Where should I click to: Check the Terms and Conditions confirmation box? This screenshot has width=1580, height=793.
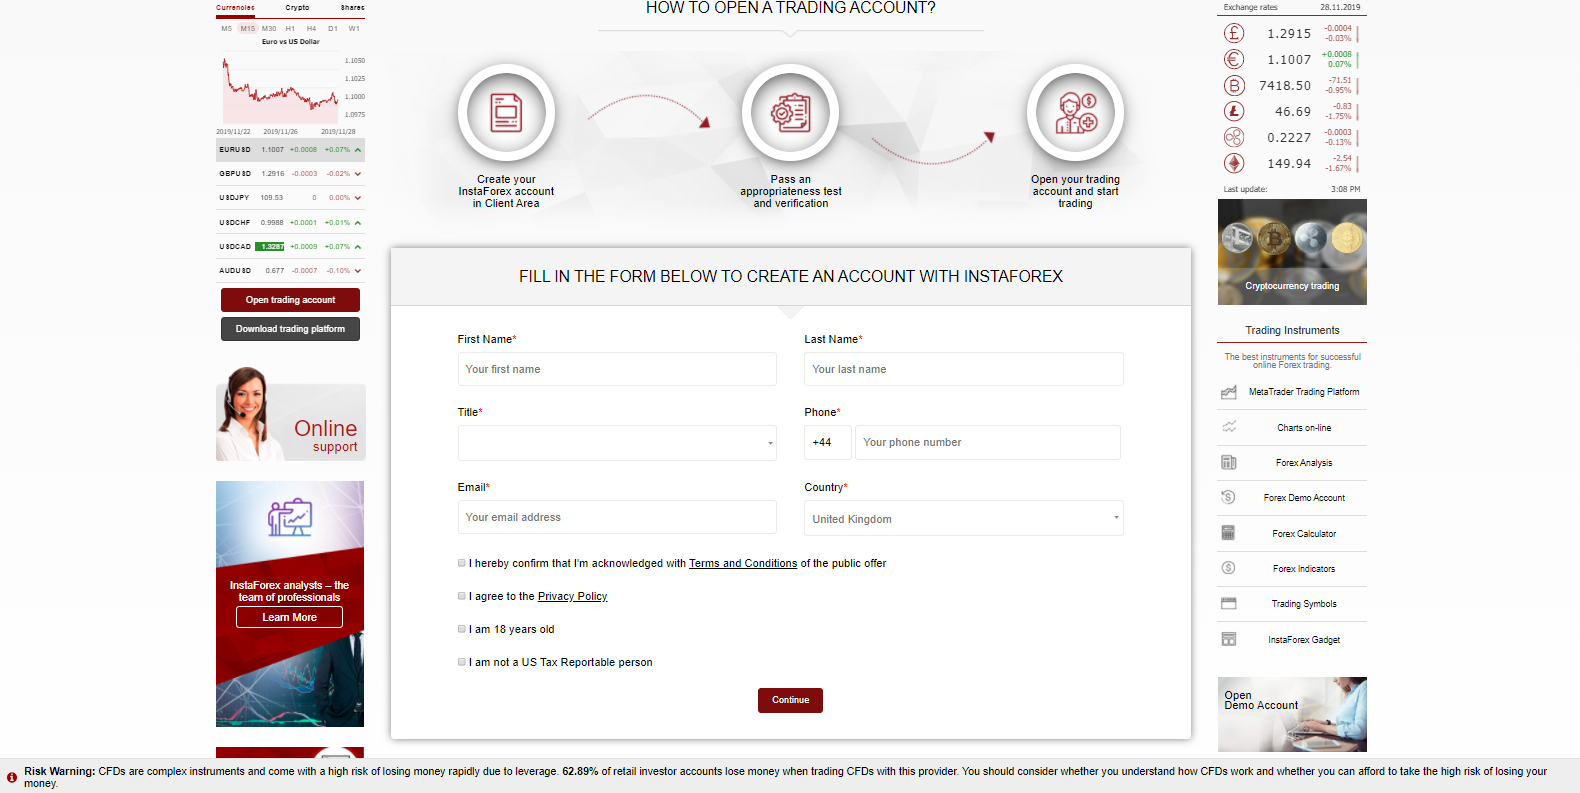462,563
